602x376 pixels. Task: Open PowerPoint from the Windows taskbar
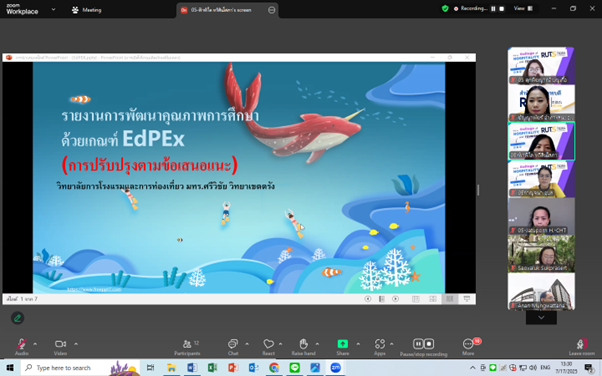click(x=233, y=368)
